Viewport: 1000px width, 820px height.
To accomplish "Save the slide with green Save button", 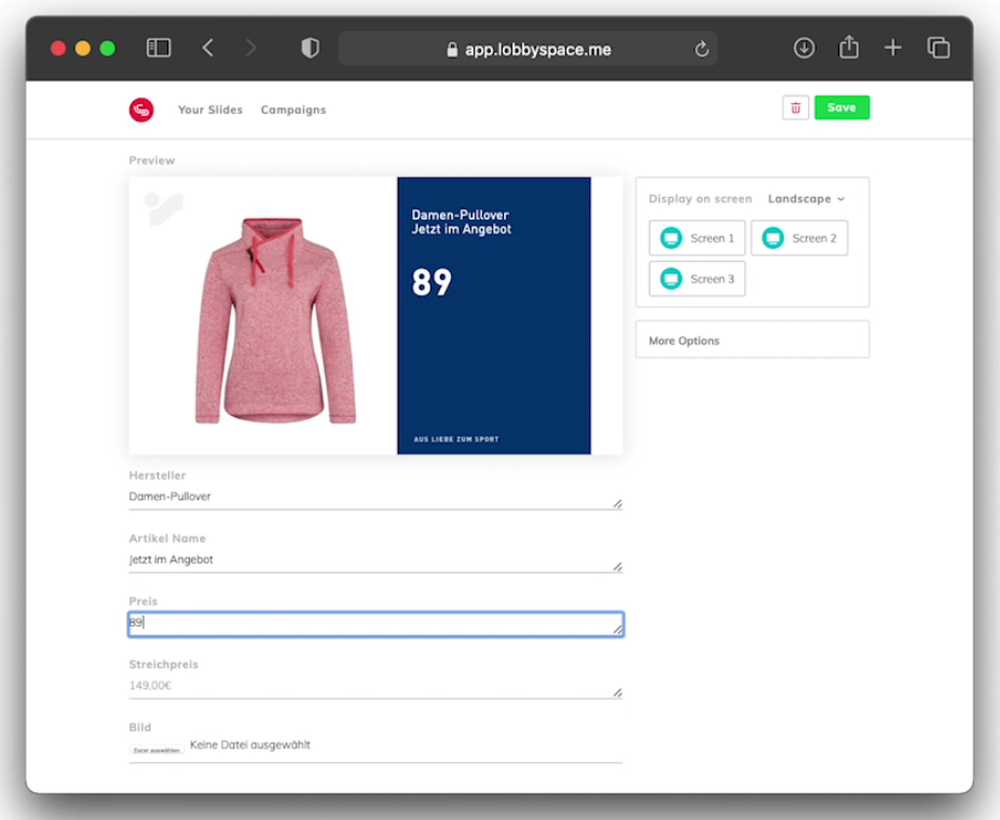I will (841, 107).
